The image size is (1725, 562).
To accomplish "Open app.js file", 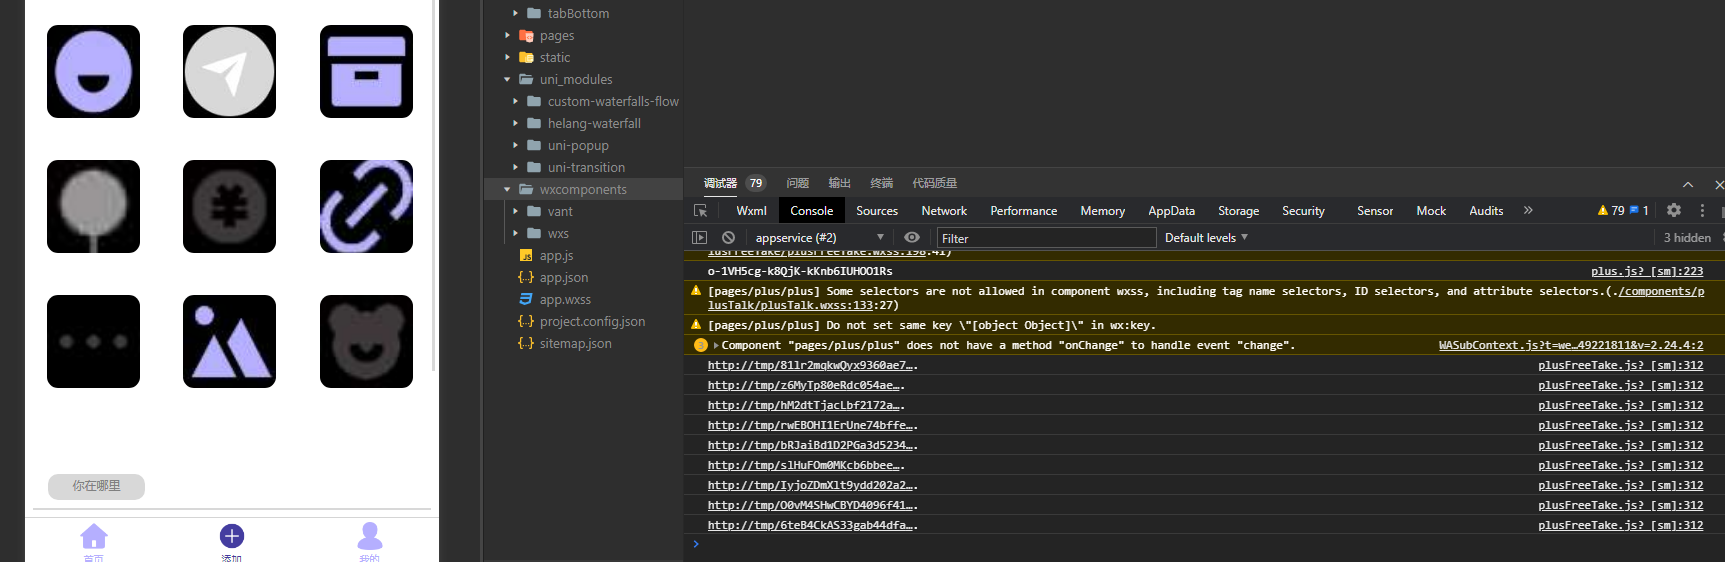I will click(556, 255).
